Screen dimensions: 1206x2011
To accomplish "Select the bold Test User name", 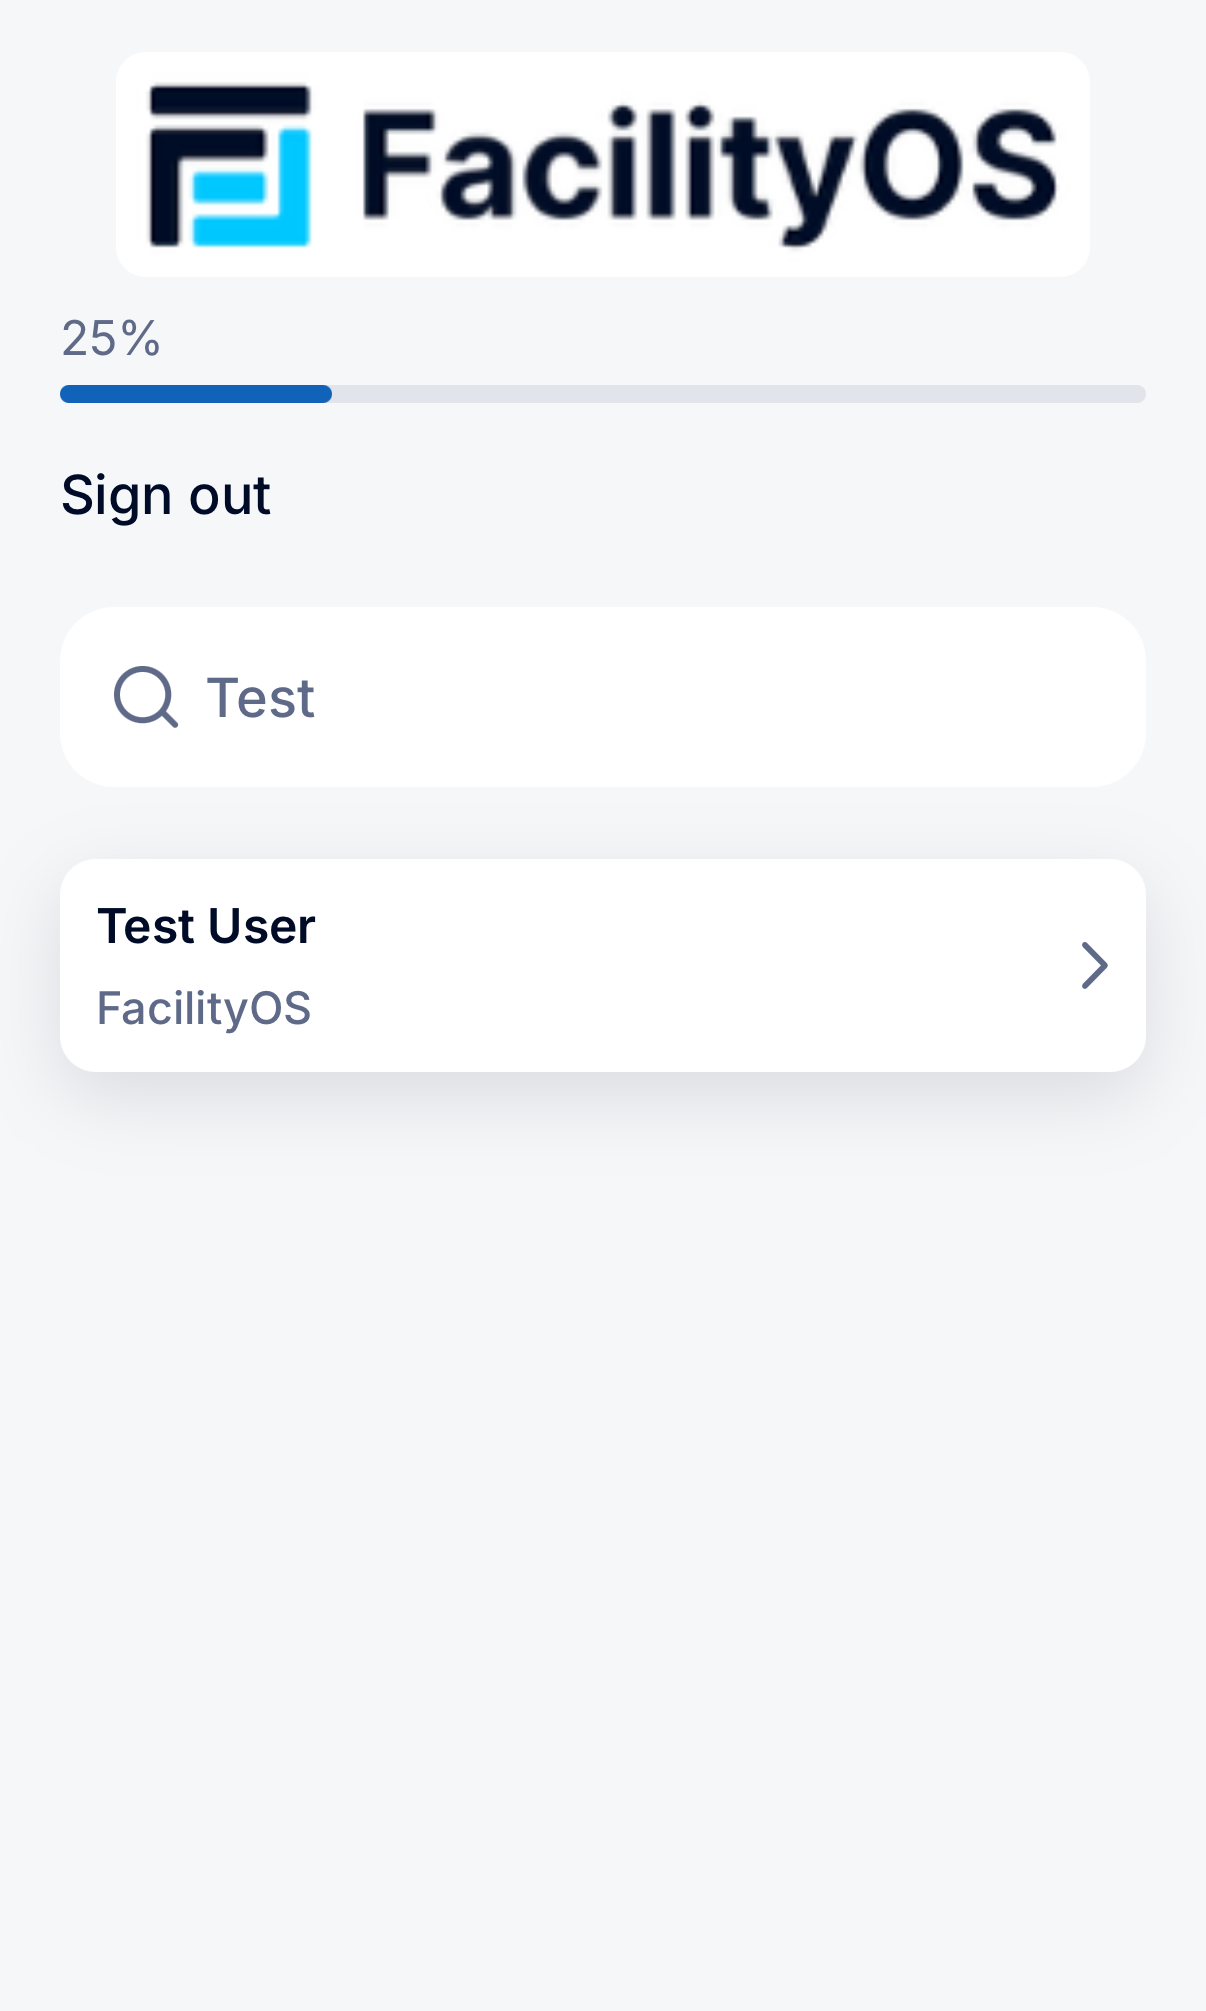I will [x=207, y=926].
